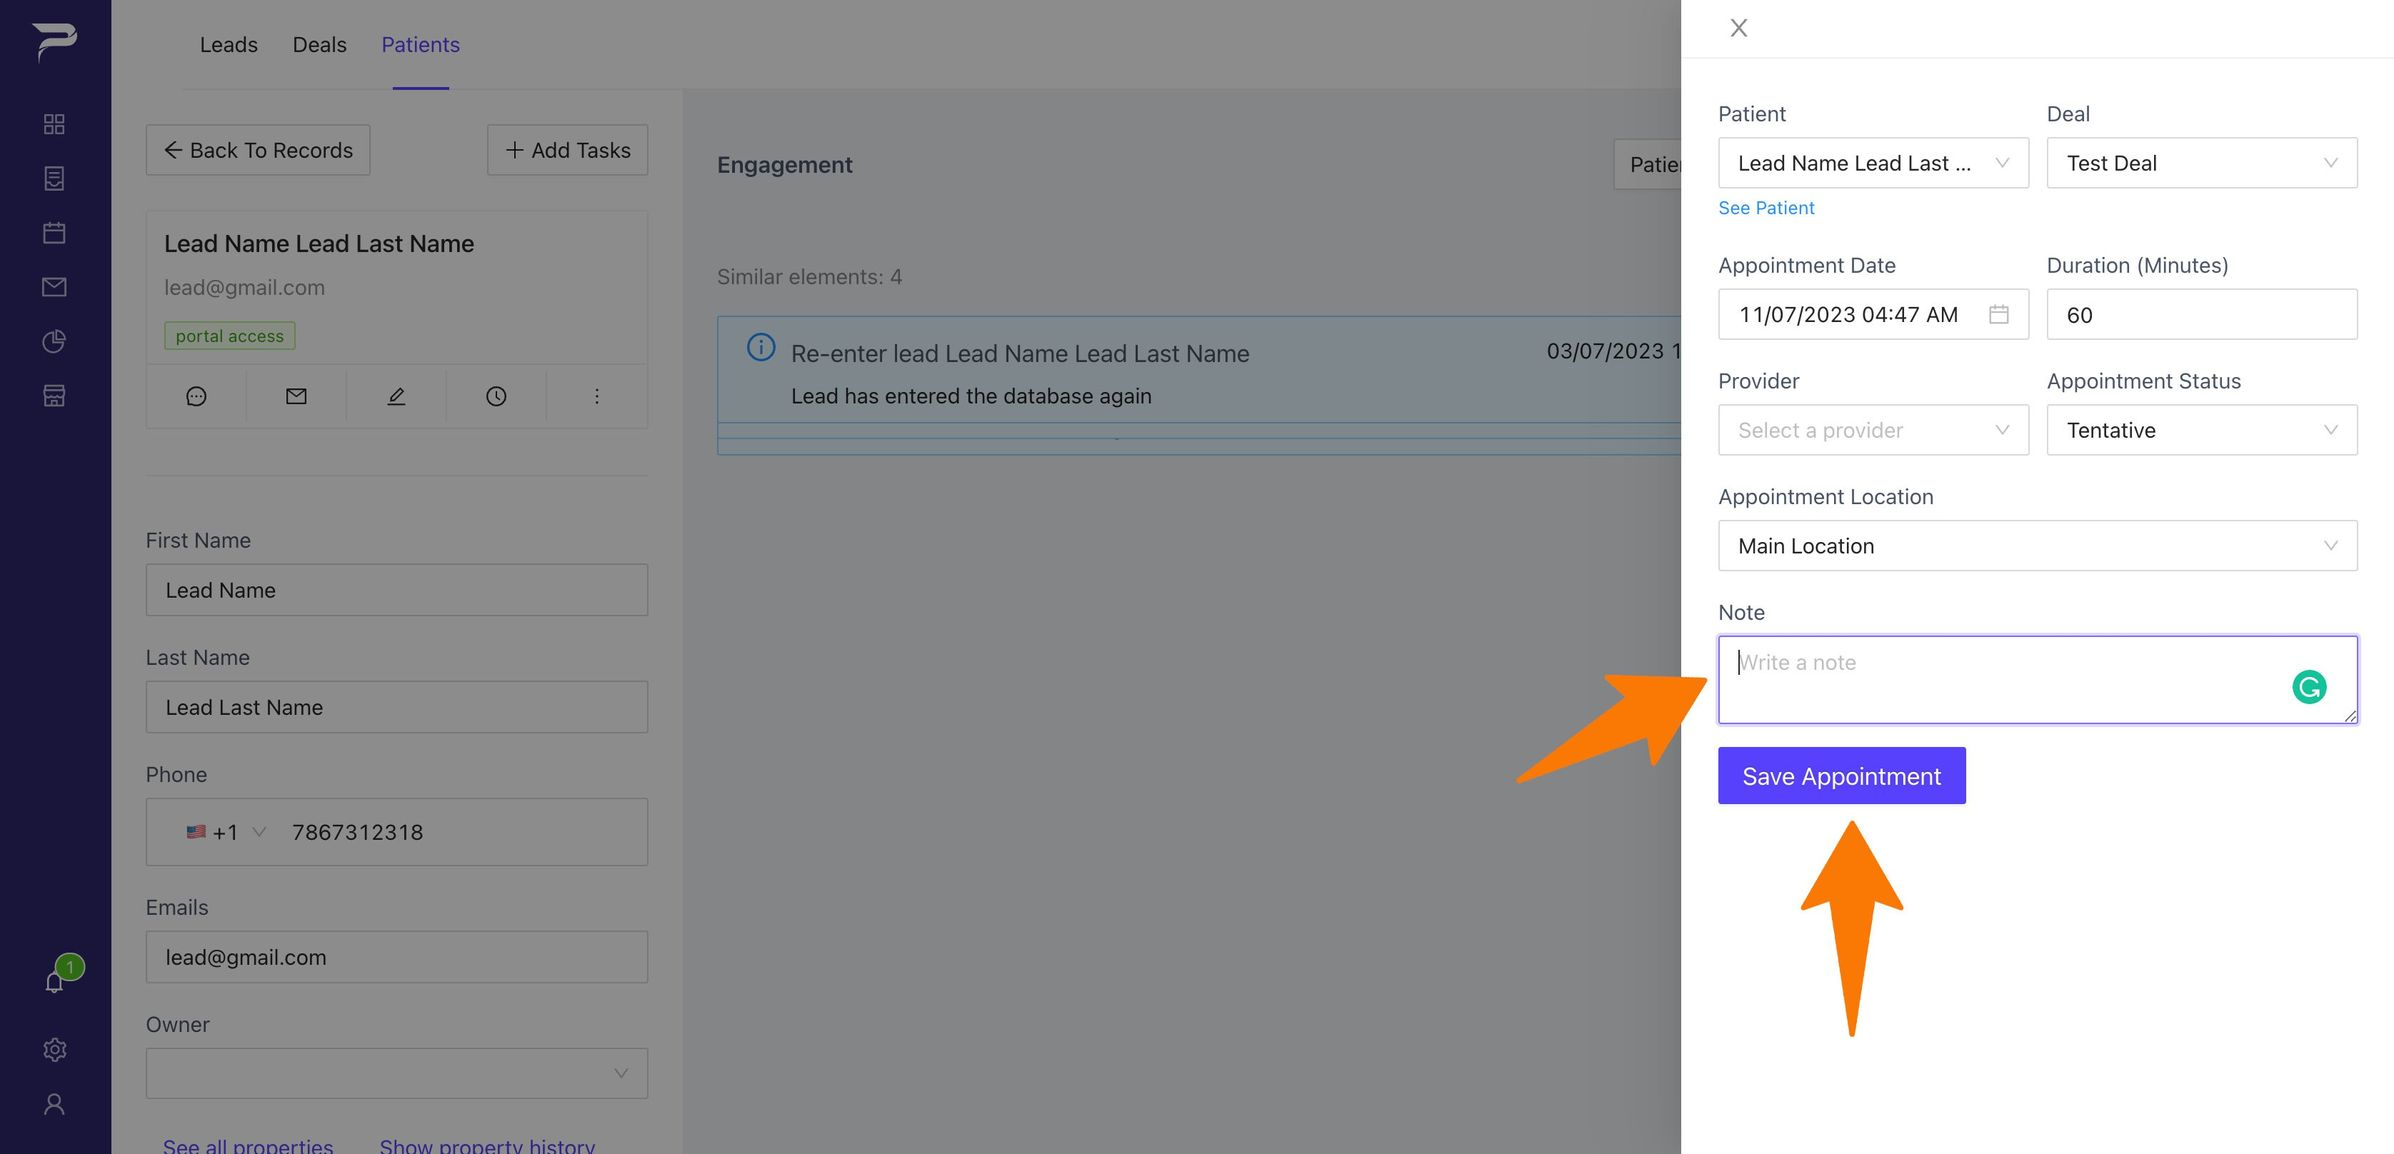This screenshot has height=1154, width=2394.
Task: Open the See Patient link
Action: coord(1766,208)
